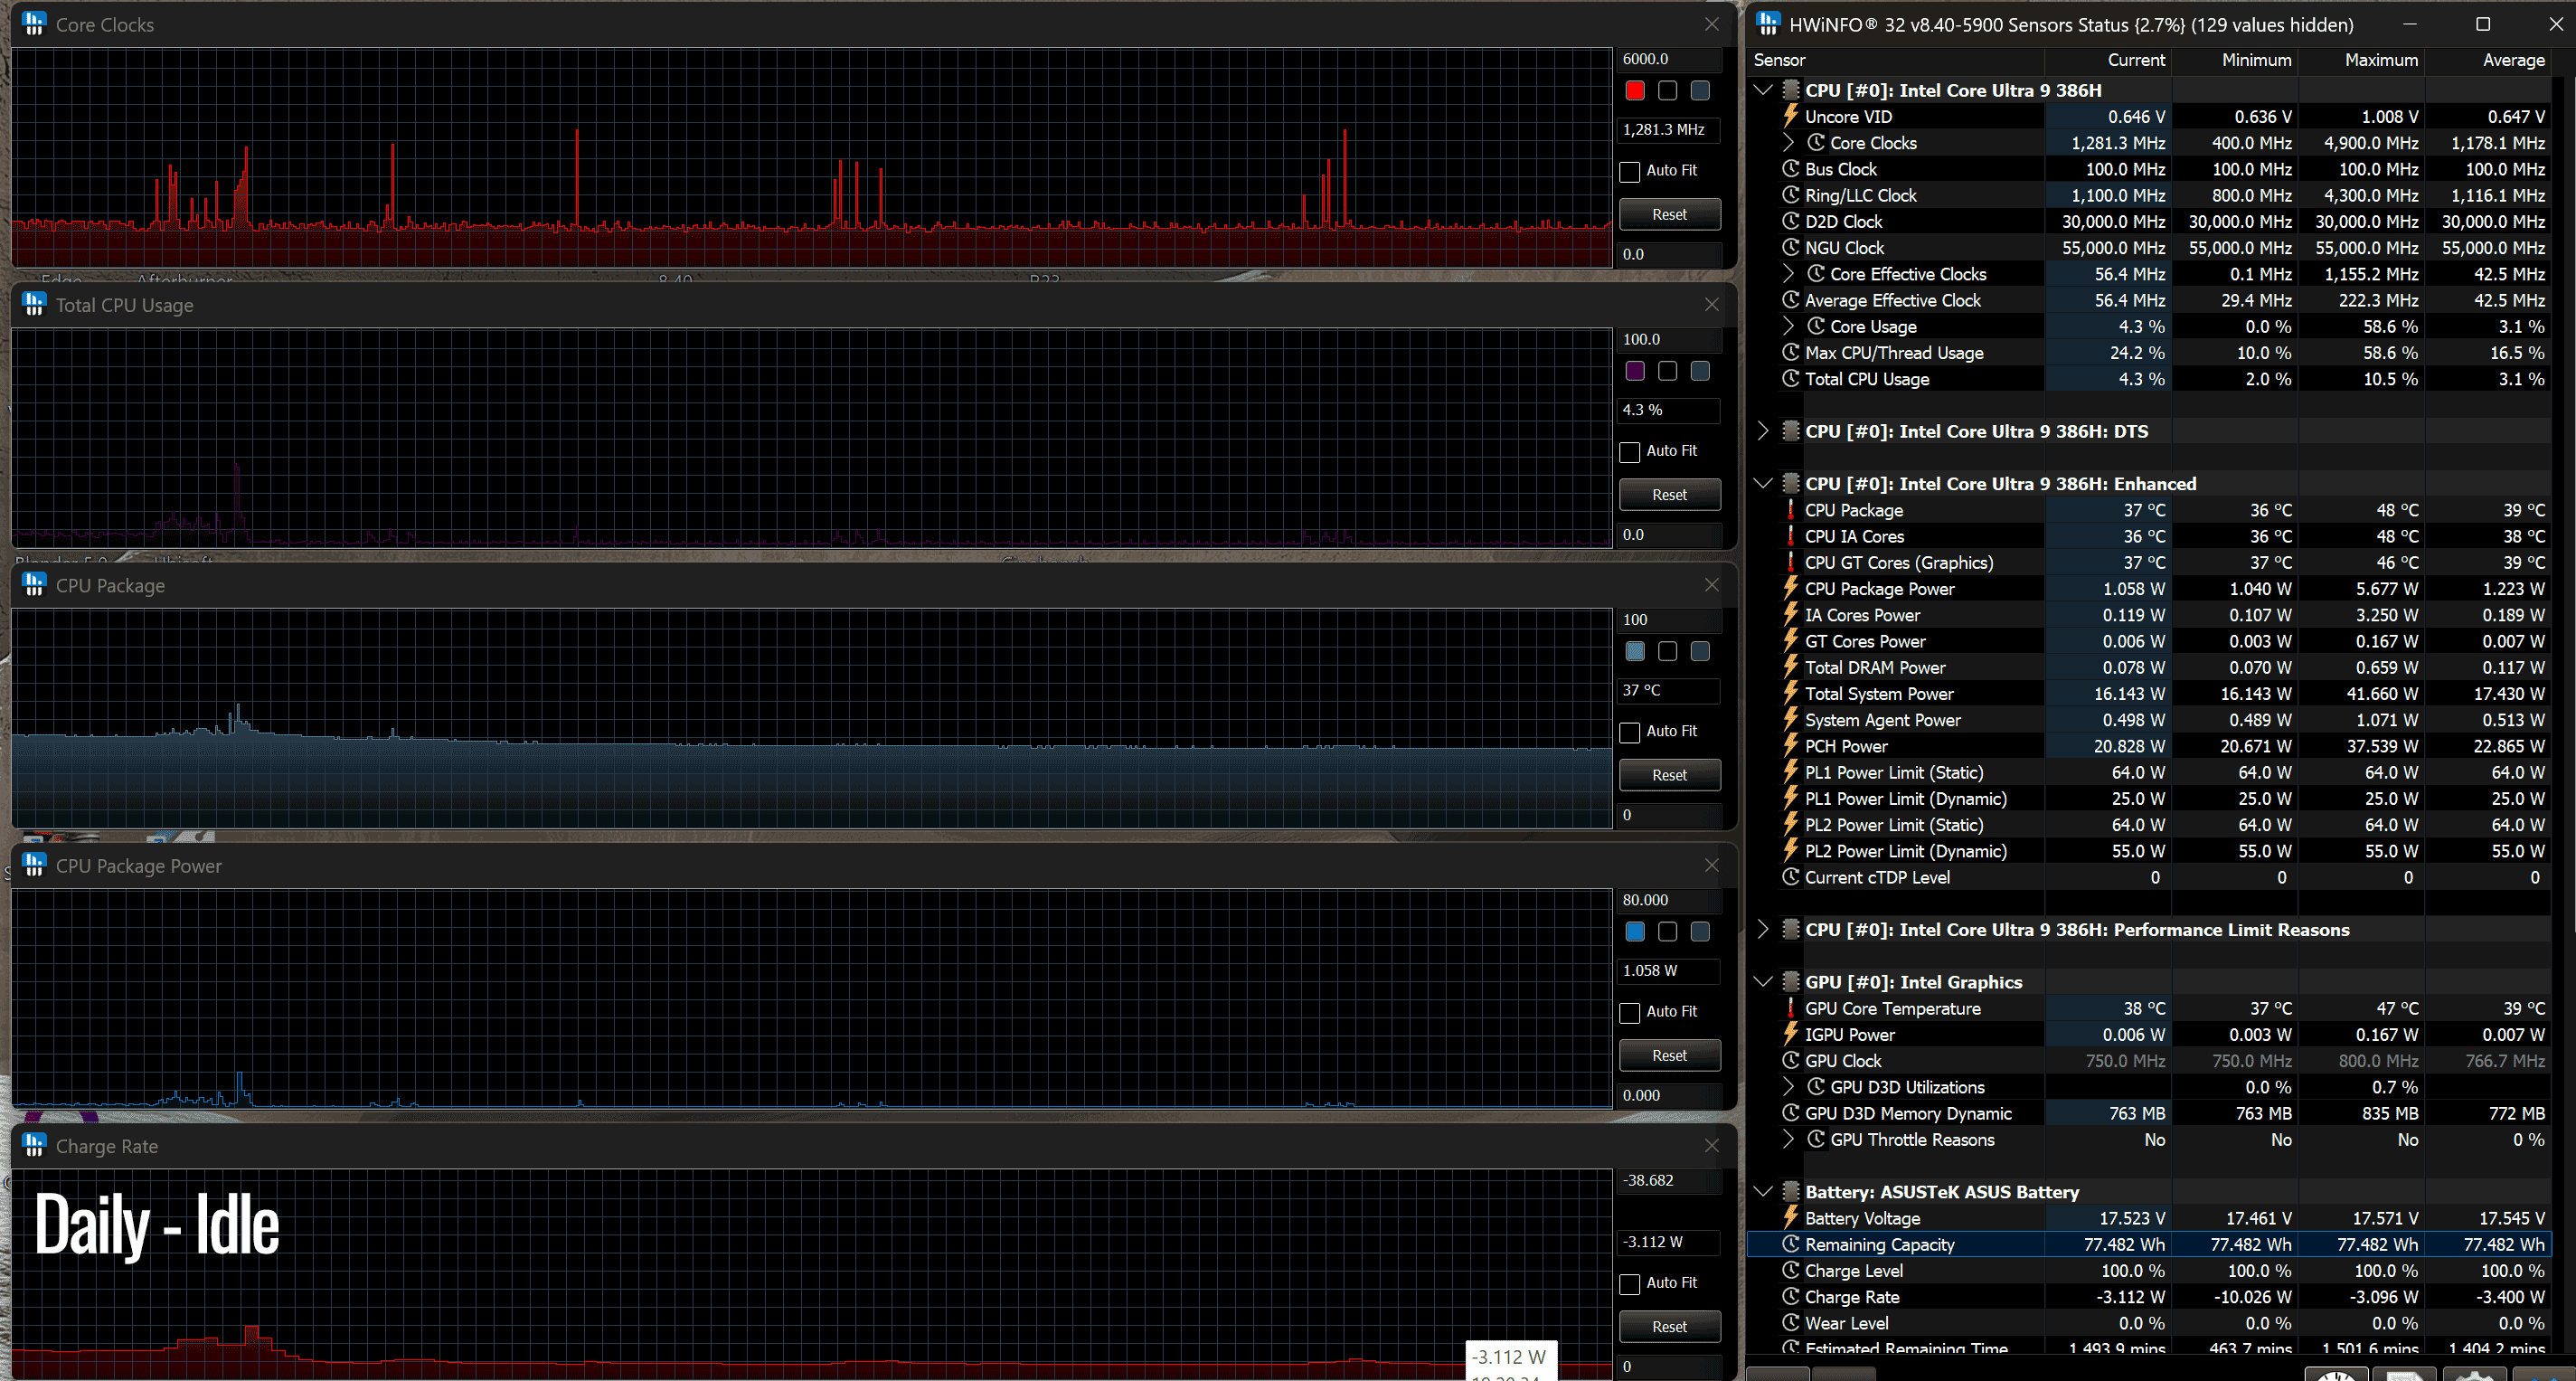This screenshot has width=2576, height=1381.
Task: Pick the purple graph color in Total CPU Usage
Action: [1635, 371]
